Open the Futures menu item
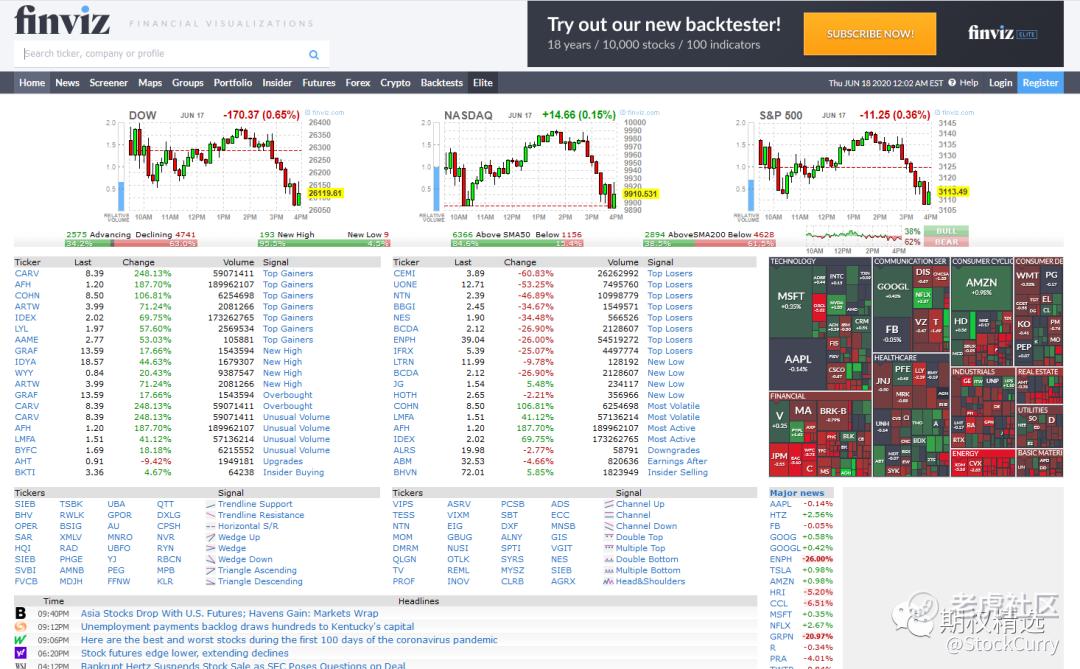 [319, 83]
